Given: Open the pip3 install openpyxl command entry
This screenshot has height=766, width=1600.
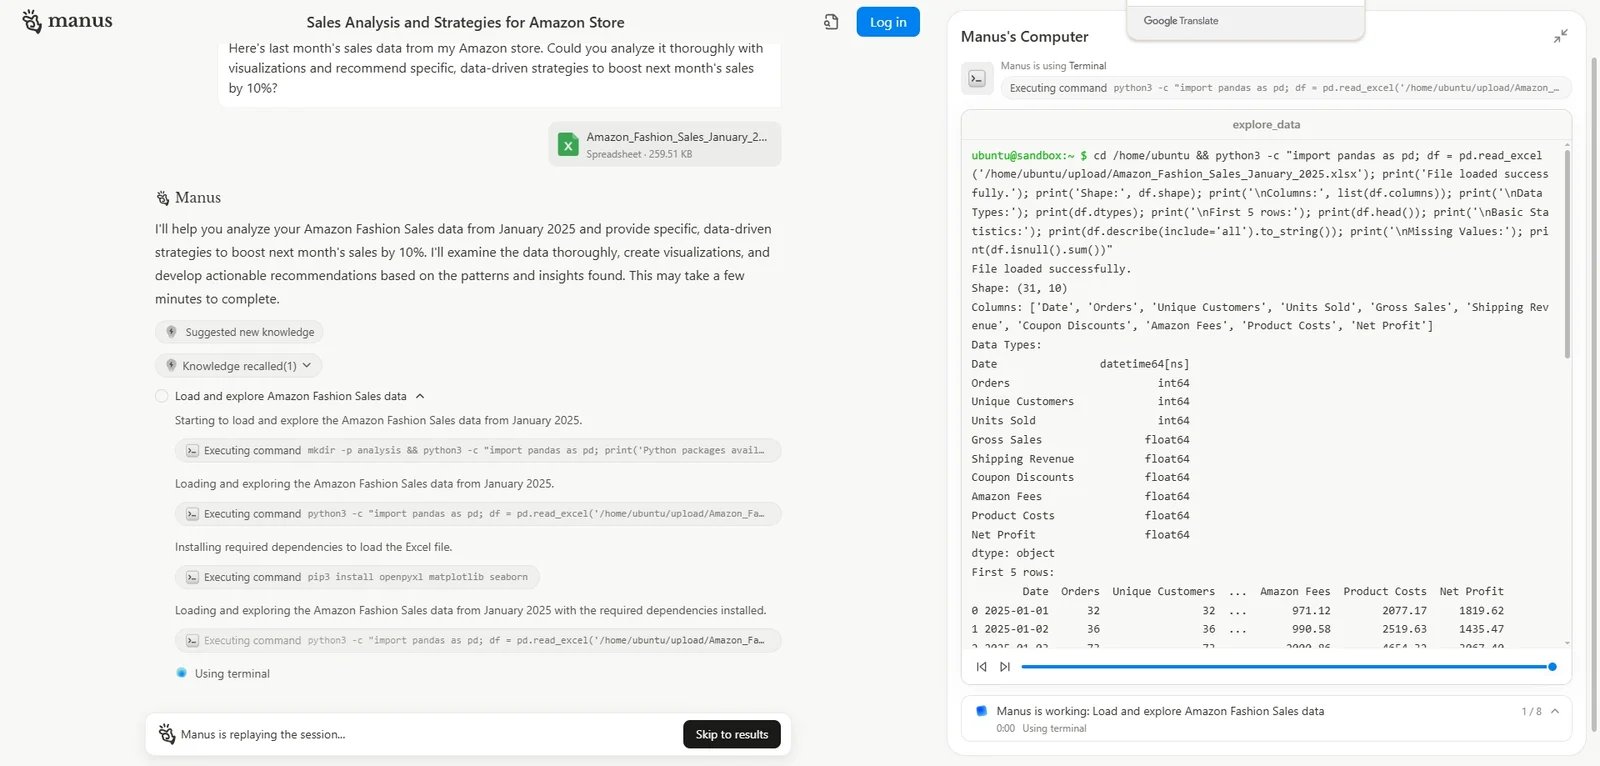Looking at the screenshot, I should (x=357, y=577).
